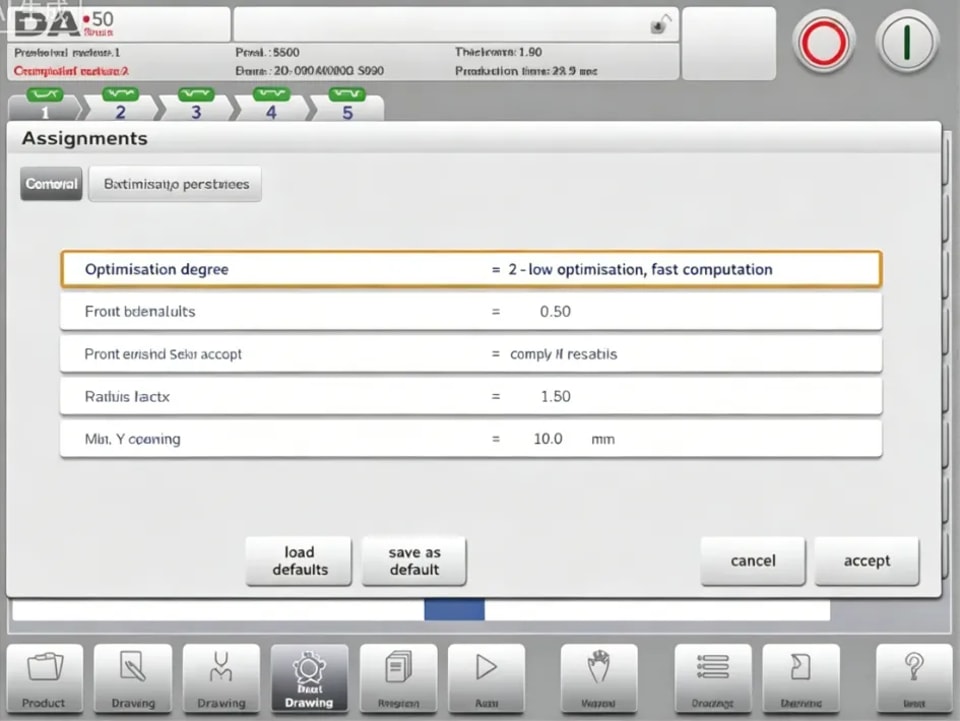The height and width of the screenshot is (721, 960).
Task: Switch to the dark first Assignments tab
Action: click(x=51, y=184)
